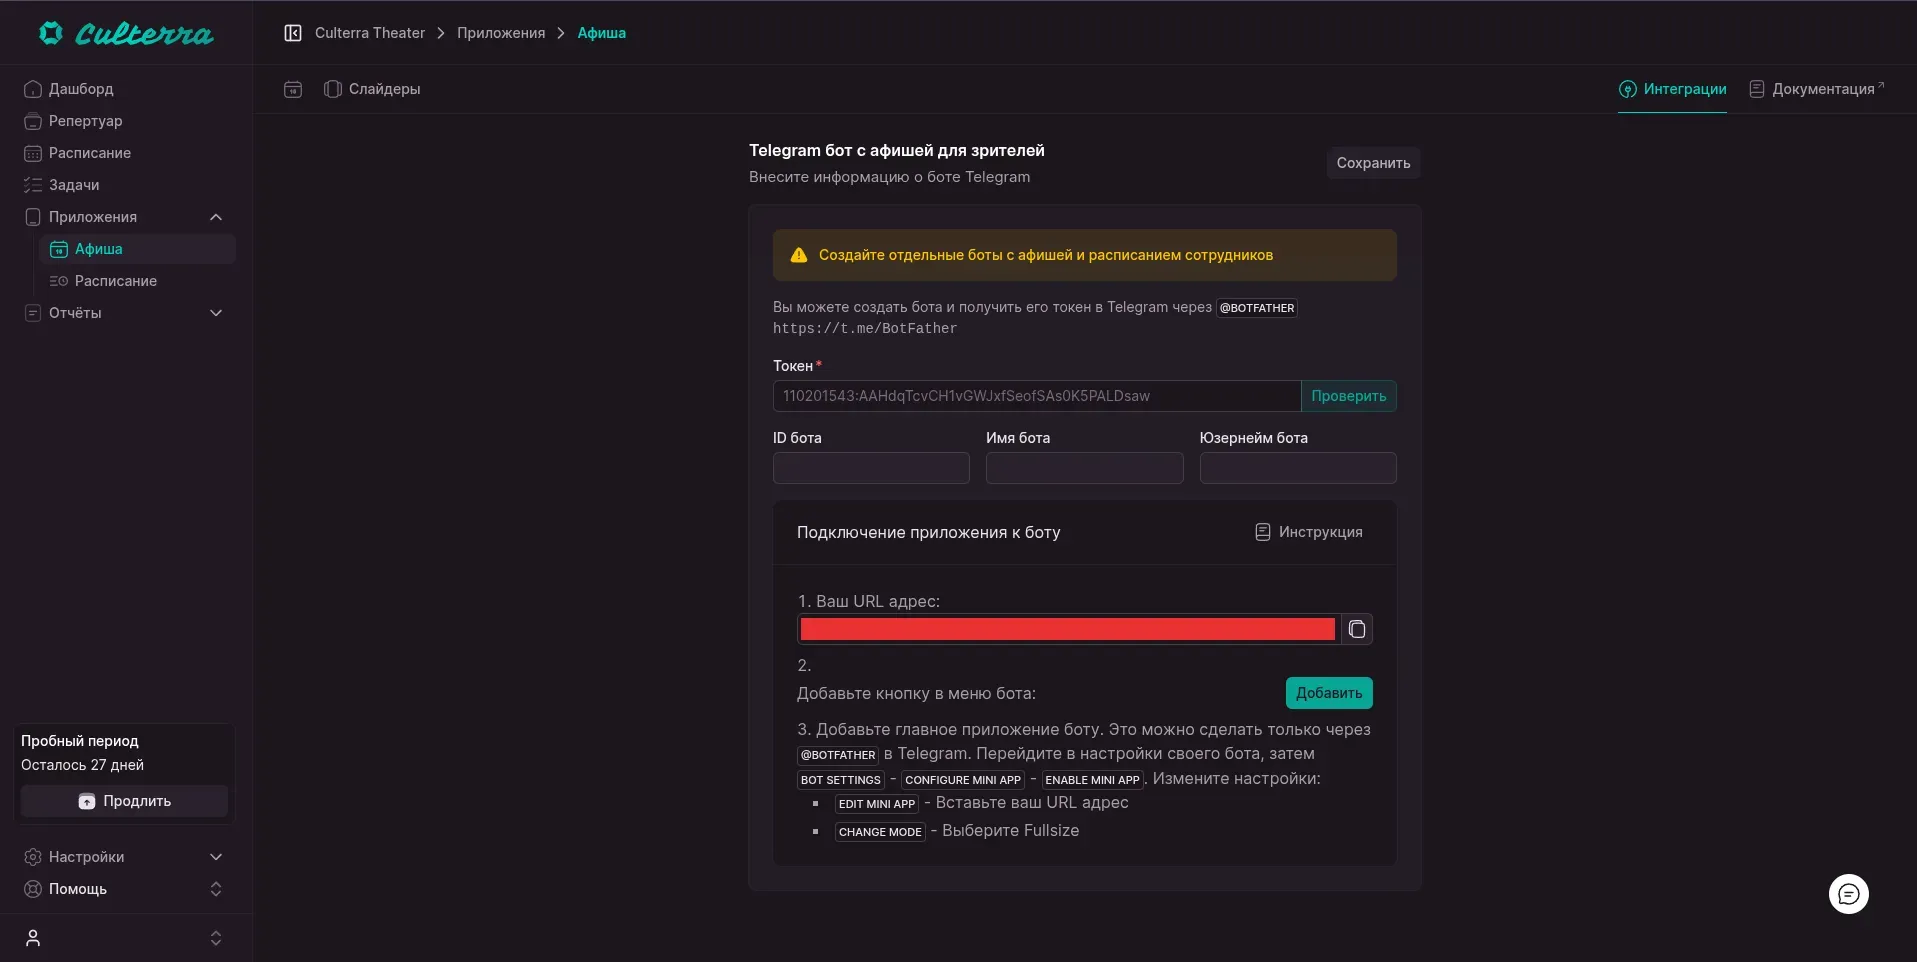Screen dimensions: 1917x962
Task: Open the calendar icon tab beside Слайдеры
Action: pyautogui.click(x=293, y=89)
